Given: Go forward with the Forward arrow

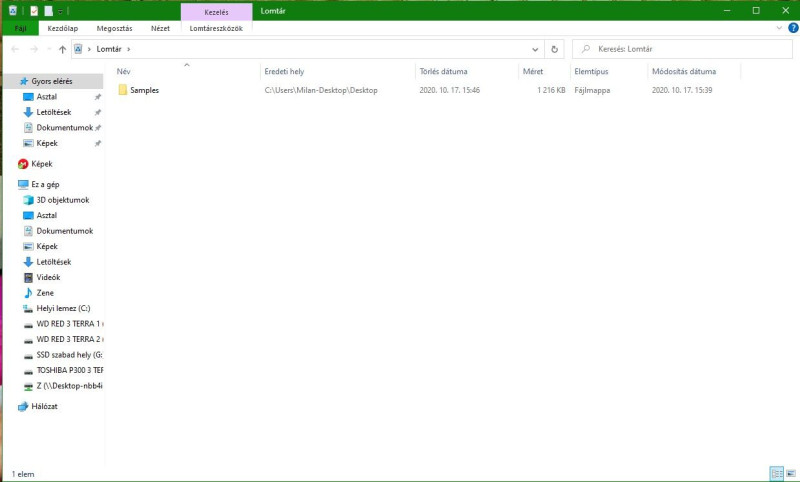Looking at the screenshot, I should point(34,49).
